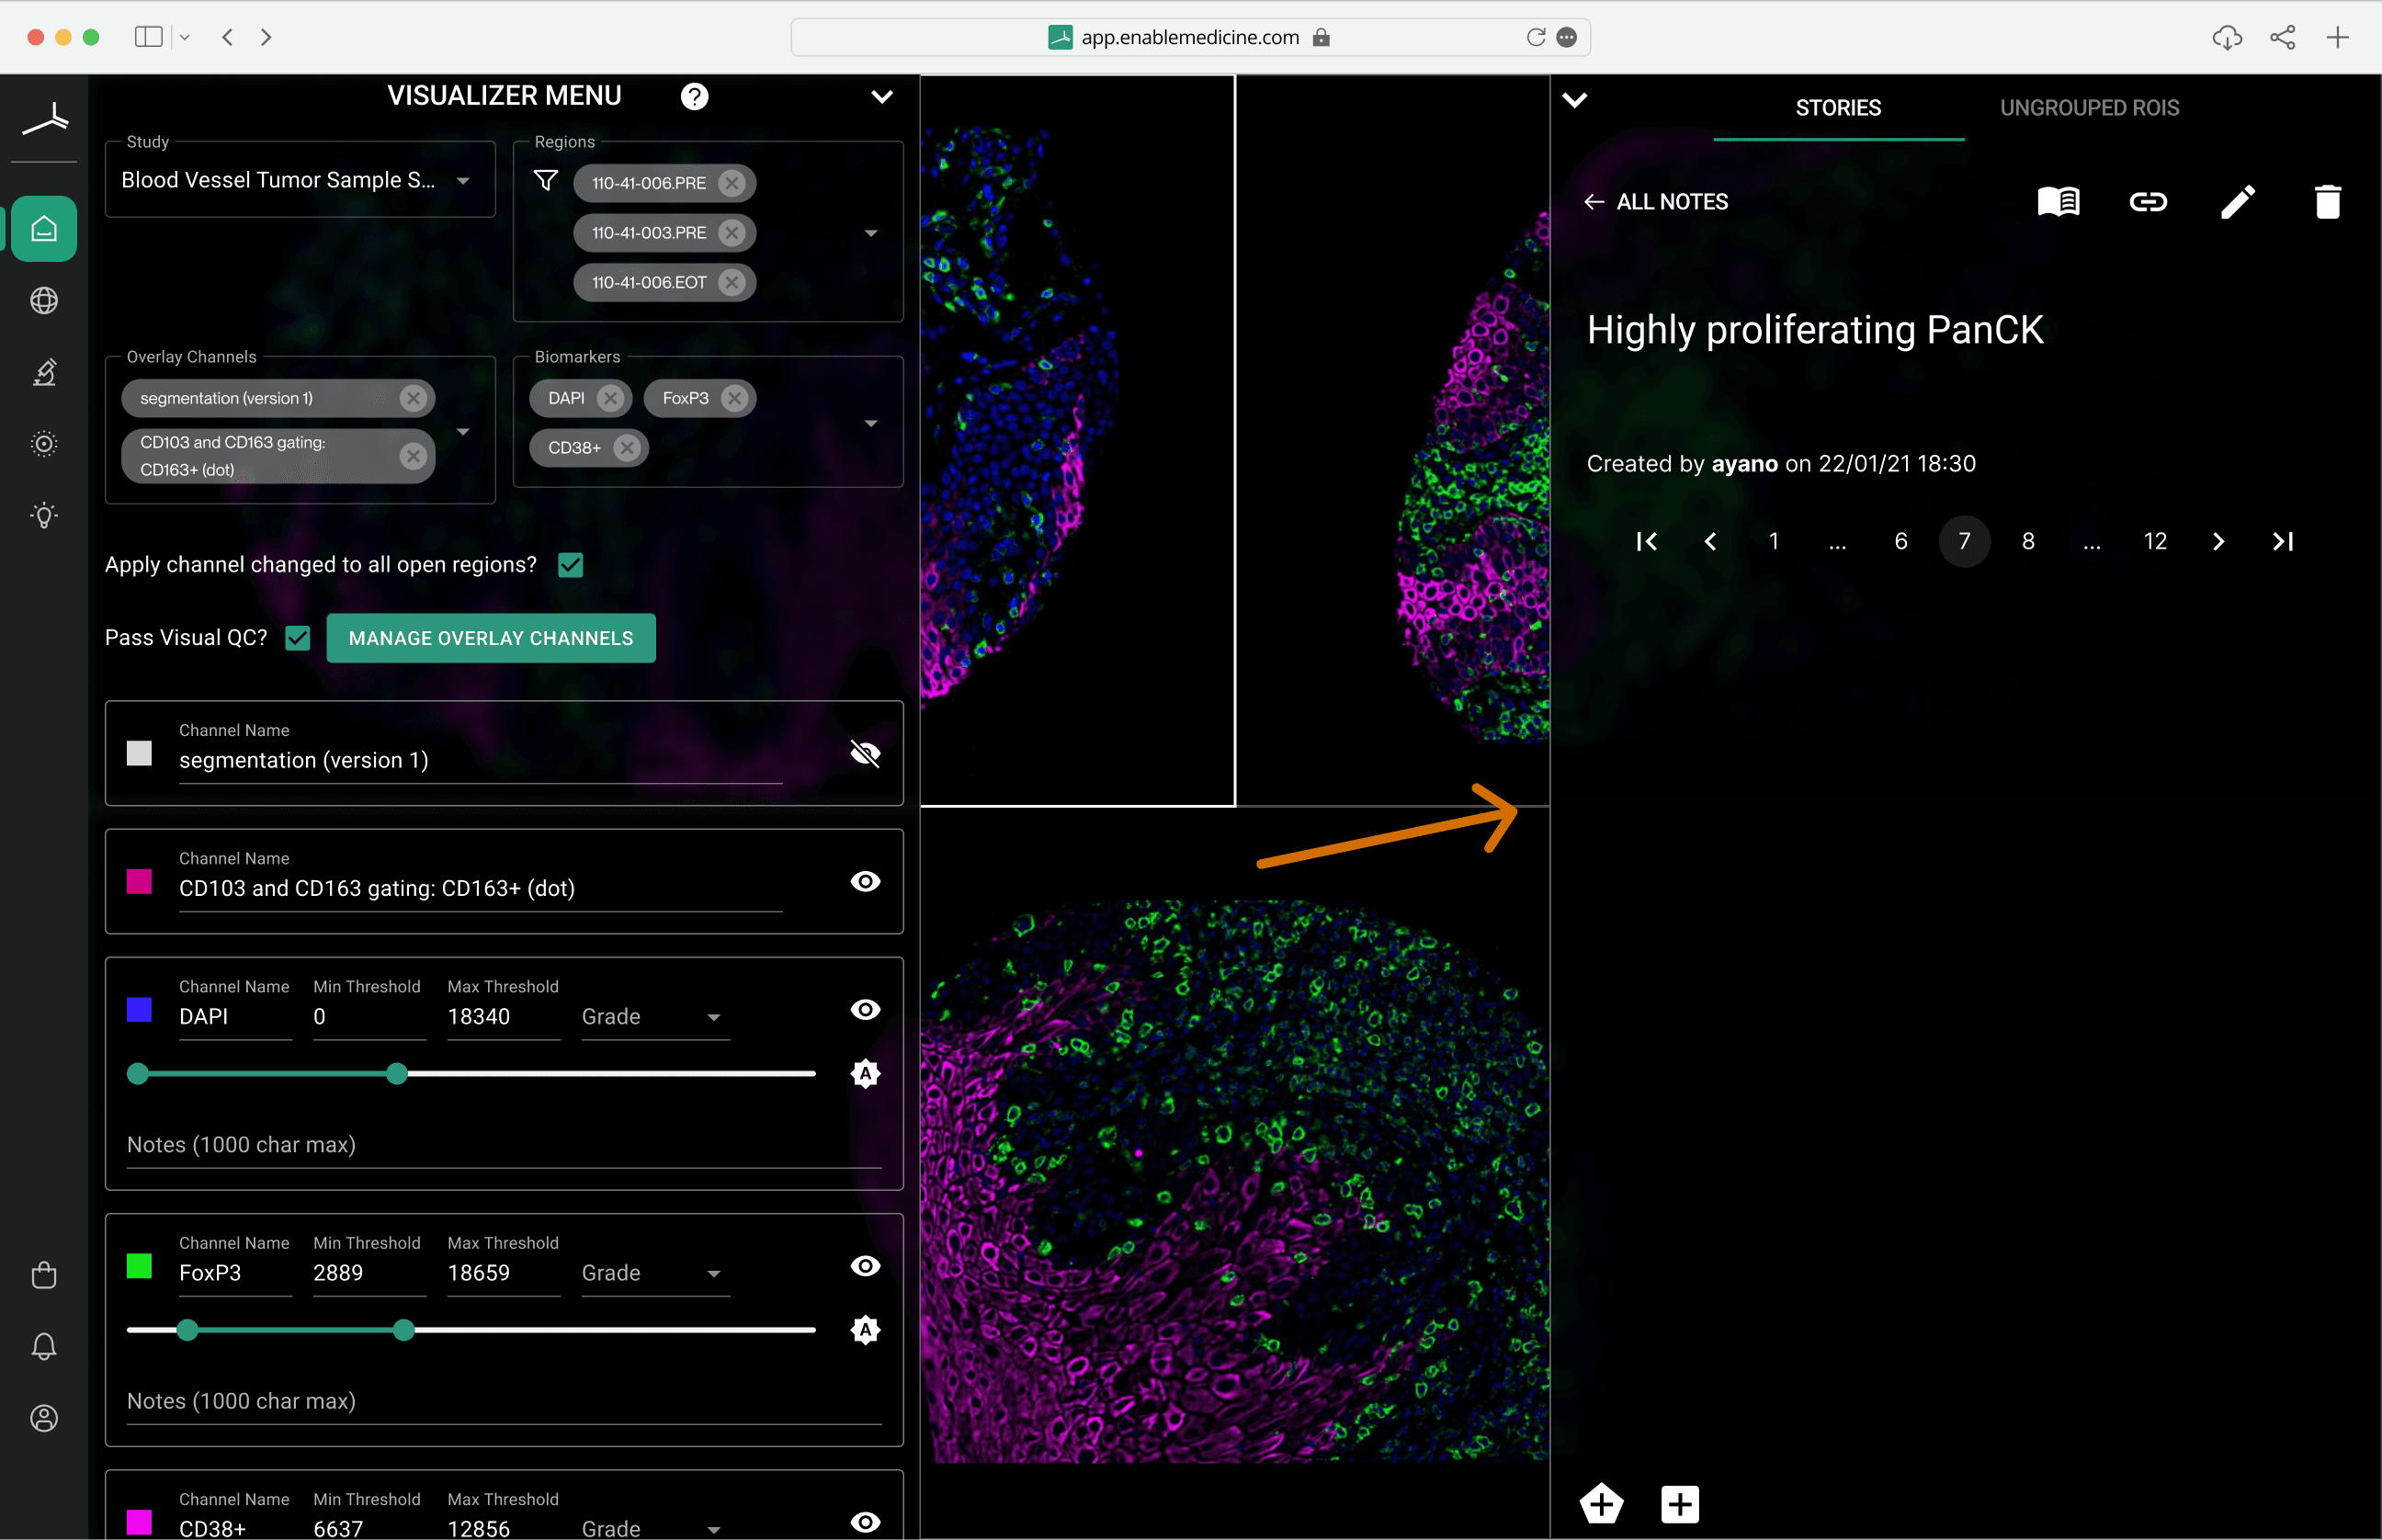This screenshot has height=1540, width=2382.
Task: Go to story page 12
Action: (2155, 542)
